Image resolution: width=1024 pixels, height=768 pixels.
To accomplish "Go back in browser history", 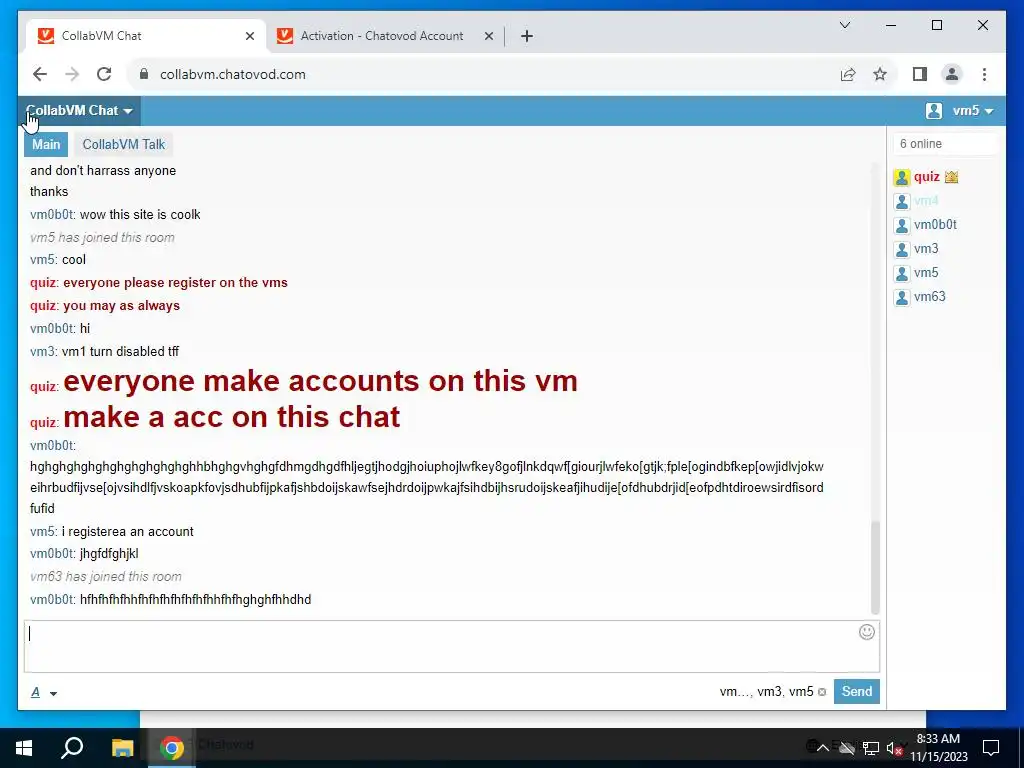I will coord(40,74).
